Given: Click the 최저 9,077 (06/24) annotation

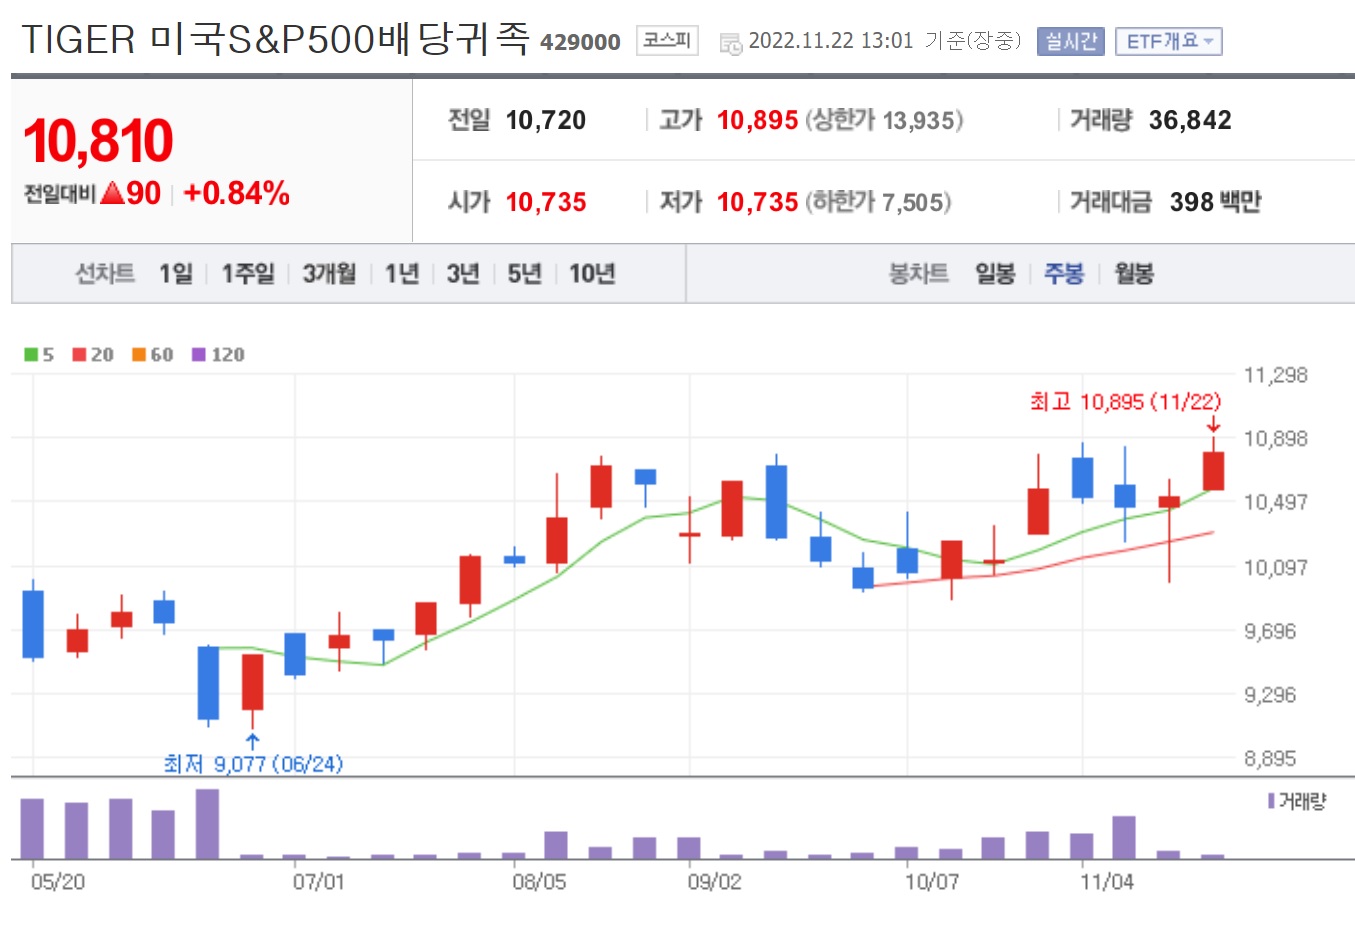Looking at the screenshot, I should click(x=253, y=764).
